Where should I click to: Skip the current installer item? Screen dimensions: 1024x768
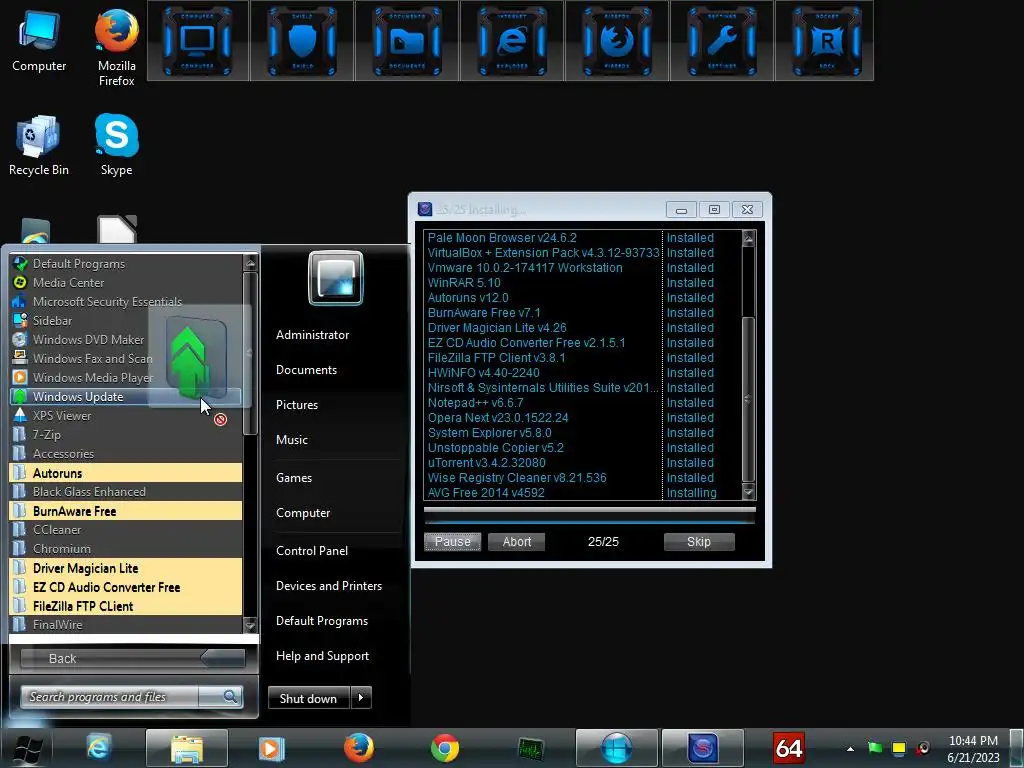point(699,541)
